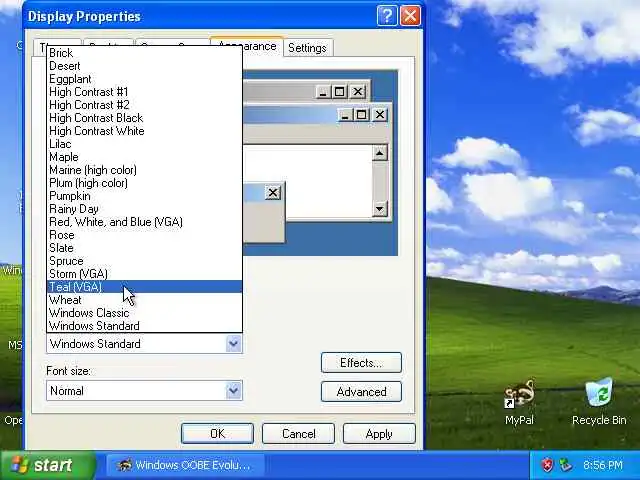Click Cancel in Display Properties

pos(298,433)
